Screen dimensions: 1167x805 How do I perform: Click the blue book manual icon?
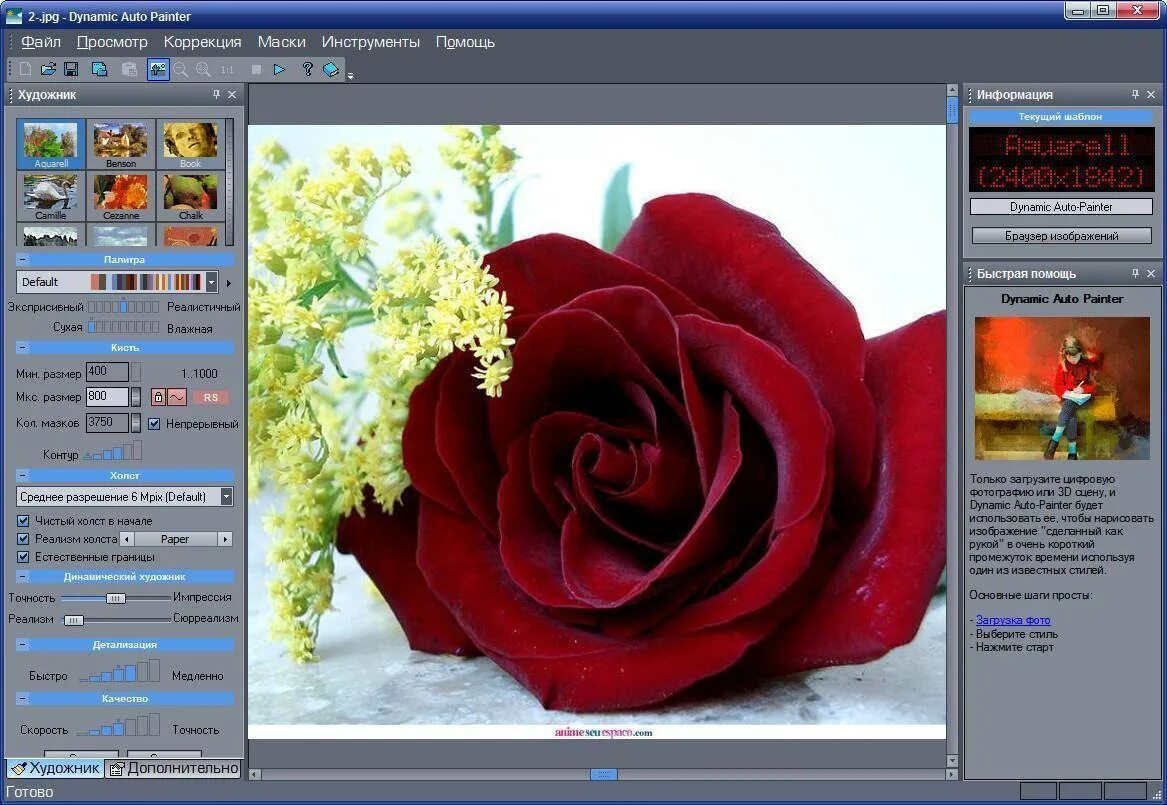[x=330, y=69]
